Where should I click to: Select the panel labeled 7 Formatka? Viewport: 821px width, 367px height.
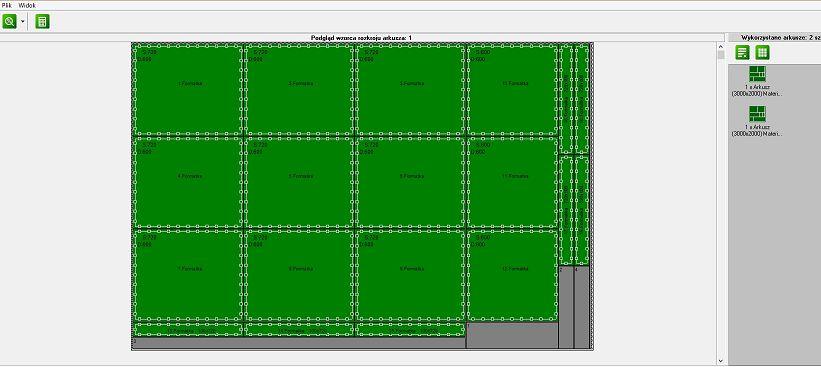187,275
